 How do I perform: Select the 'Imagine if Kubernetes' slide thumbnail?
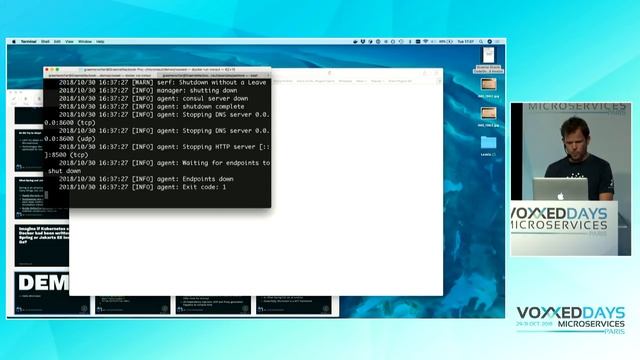pyautogui.click(x=42, y=245)
